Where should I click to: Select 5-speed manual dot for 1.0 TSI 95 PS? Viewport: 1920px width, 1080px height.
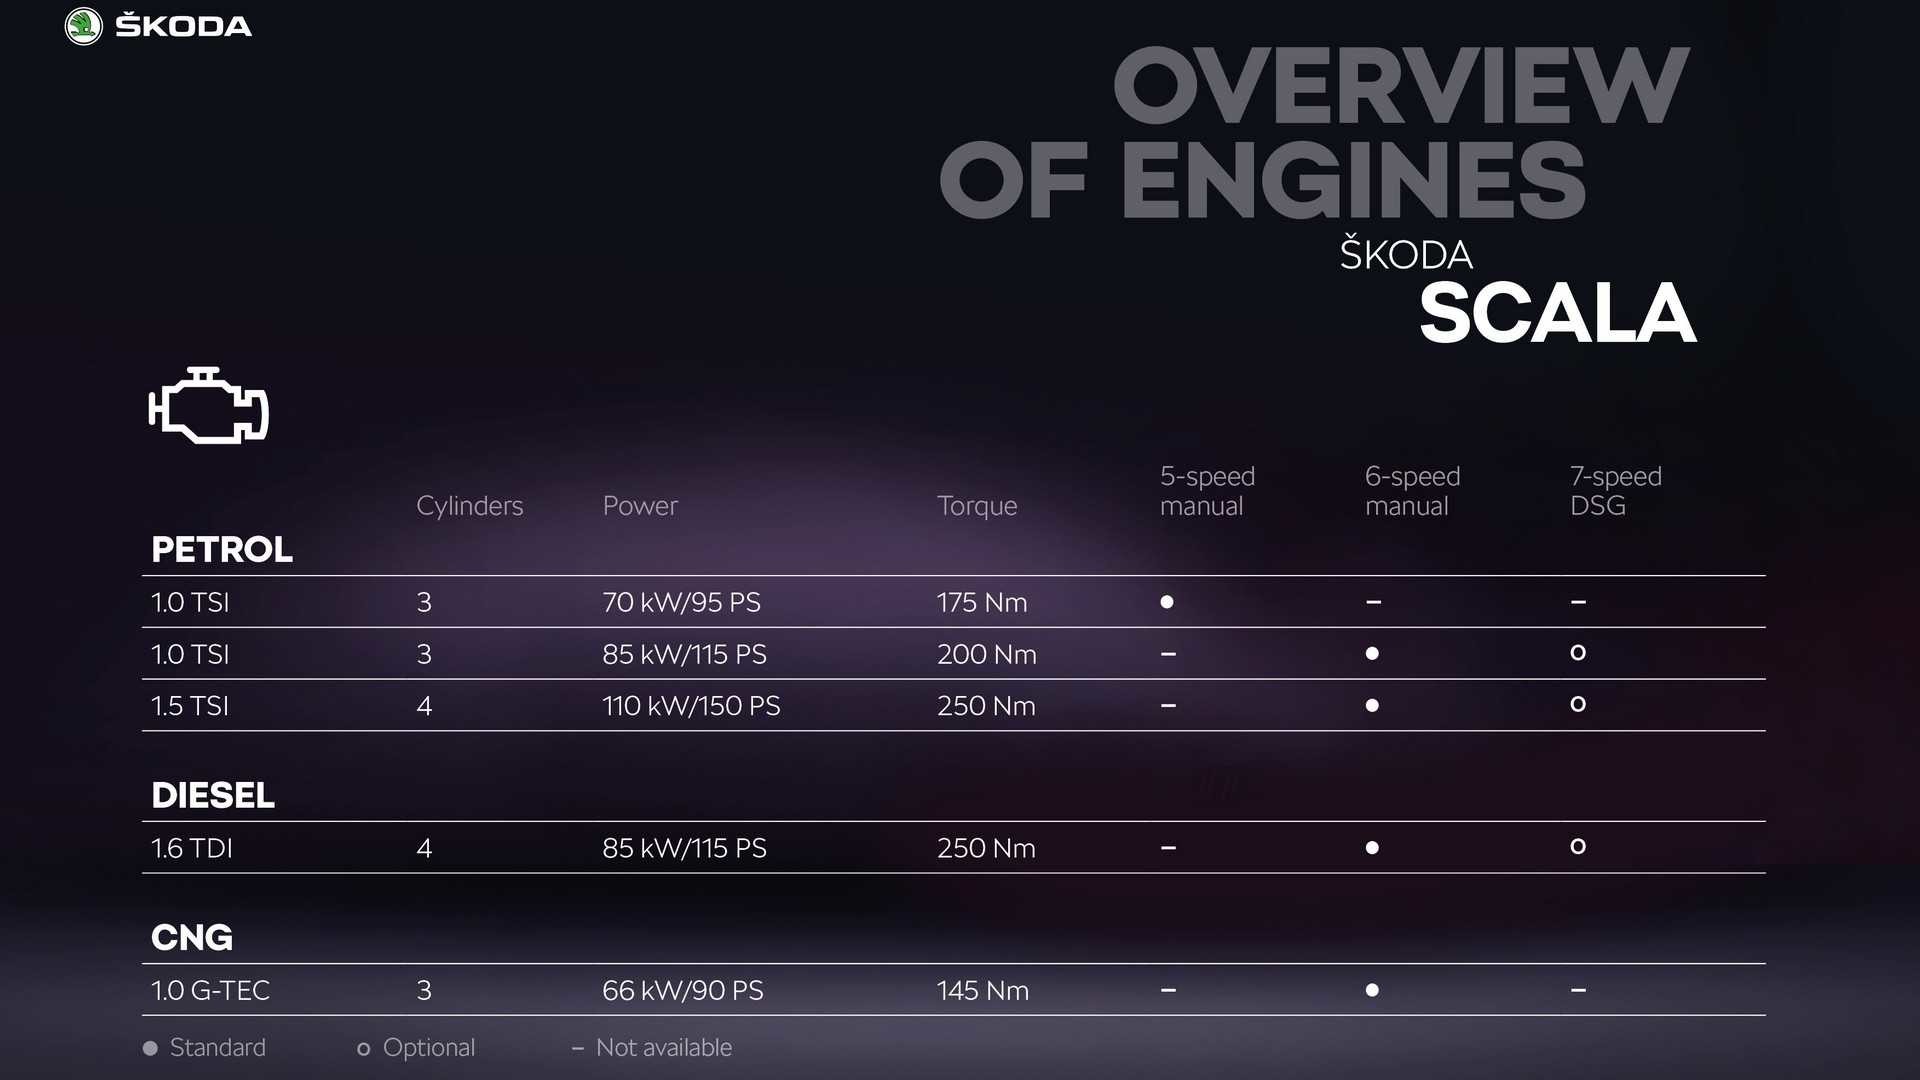coord(1167,602)
